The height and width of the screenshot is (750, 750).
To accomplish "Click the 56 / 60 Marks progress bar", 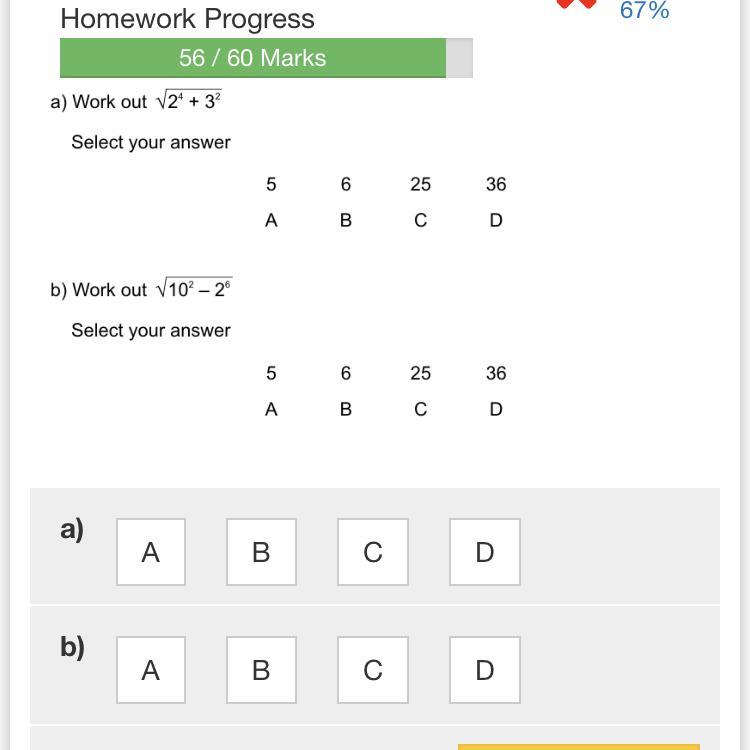I will 266,58.
